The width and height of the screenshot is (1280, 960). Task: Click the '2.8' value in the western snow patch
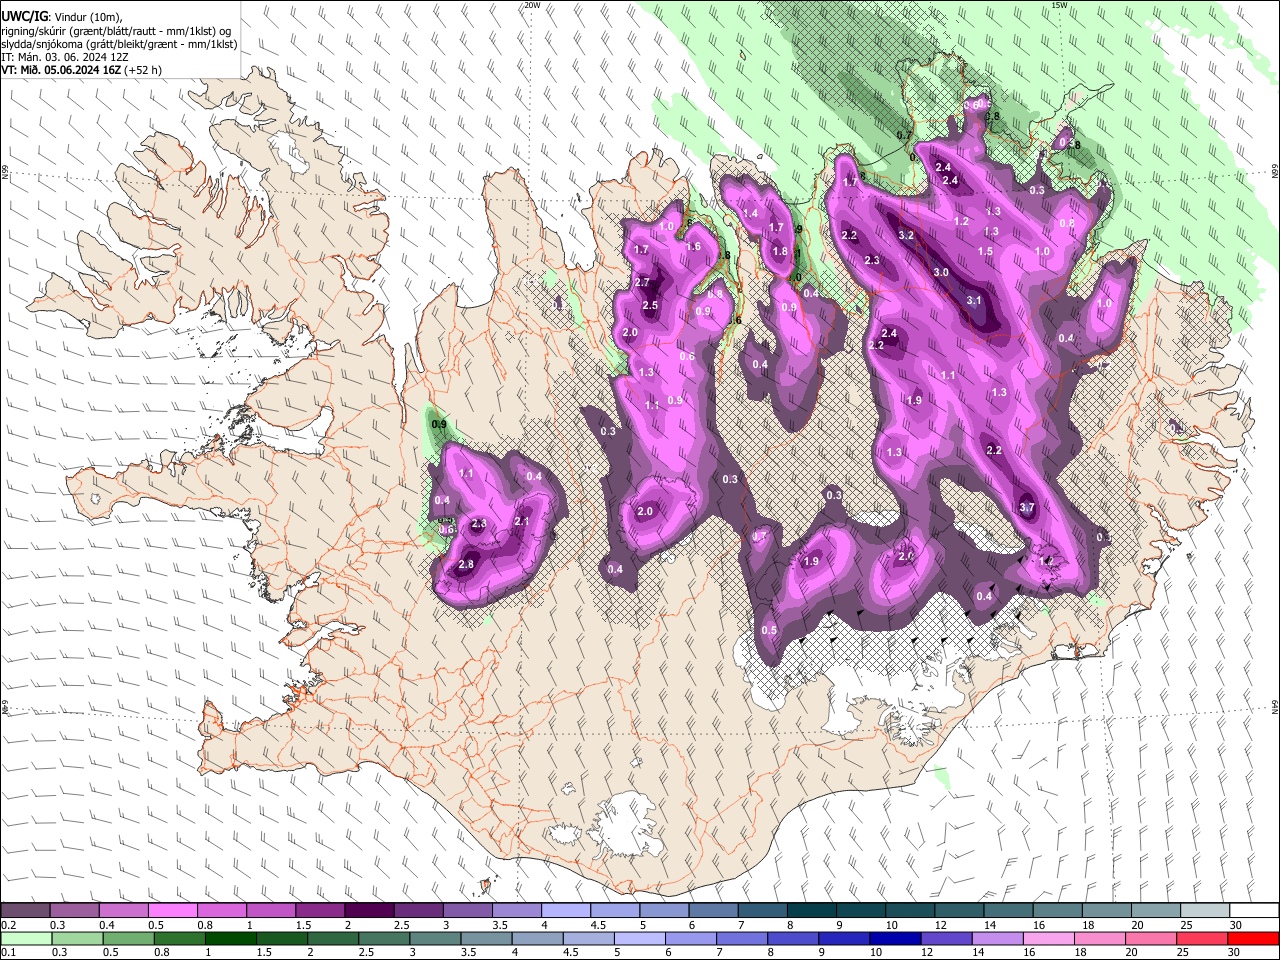tap(466, 565)
